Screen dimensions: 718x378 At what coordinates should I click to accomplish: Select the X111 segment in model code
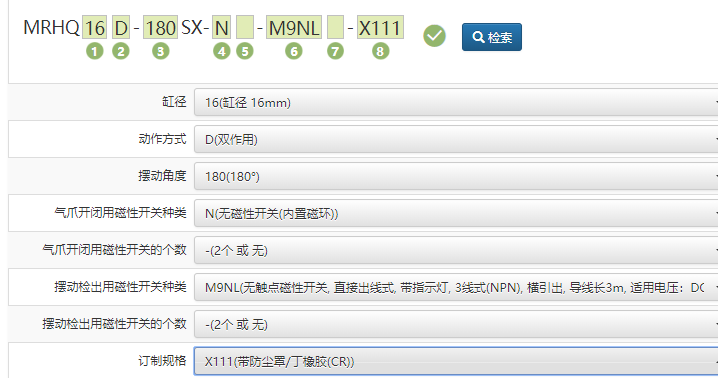[x=380, y=28]
